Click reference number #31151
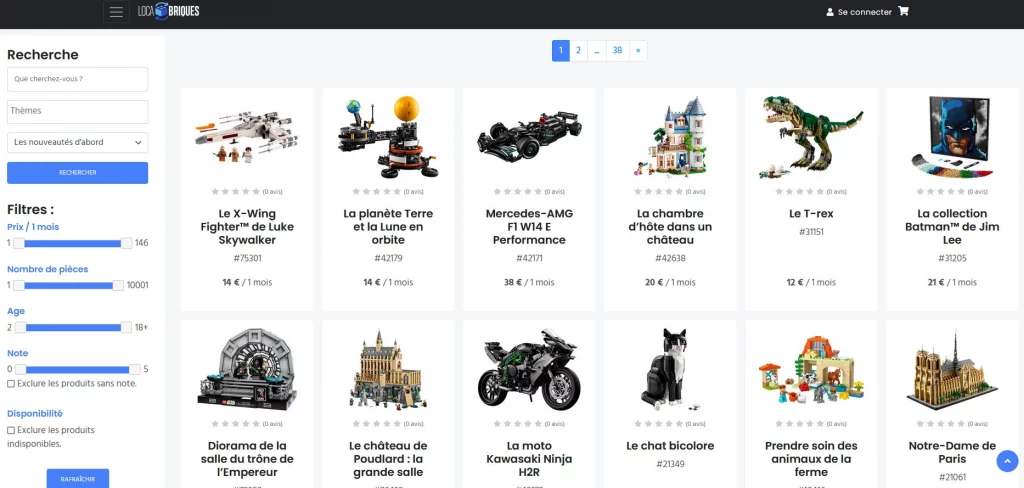Viewport: 1024px width, 488px height. (x=811, y=232)
